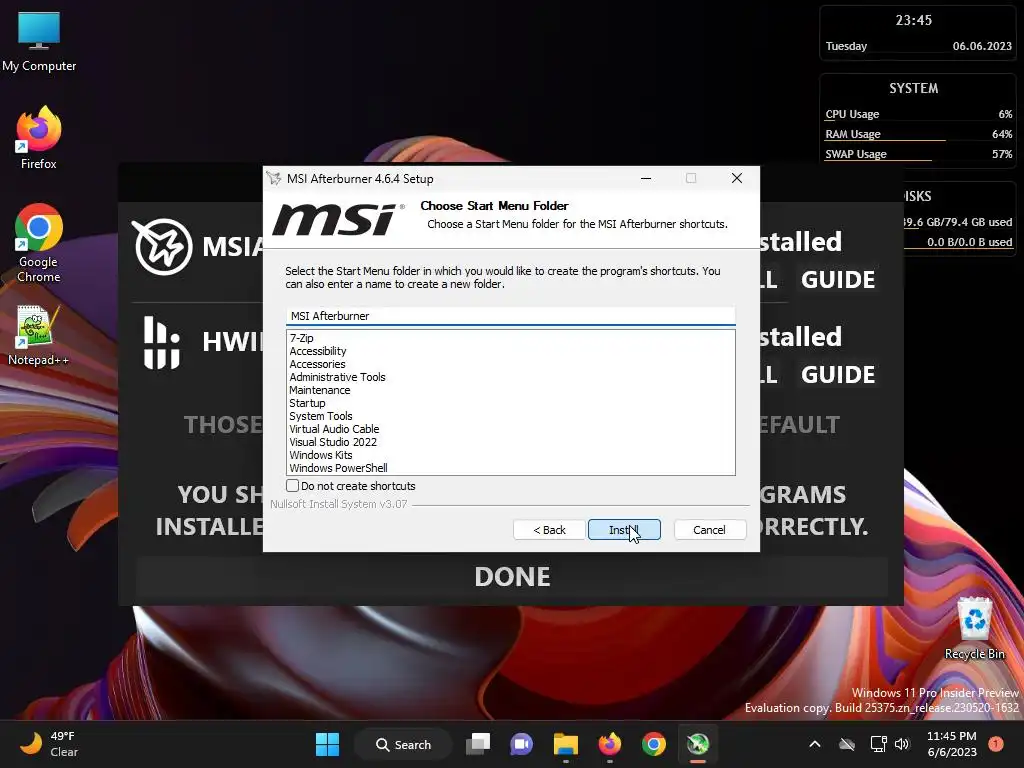Open network status tray icon
The image size is (1024, 768).
pyautogui.click(x=878, y=744)
